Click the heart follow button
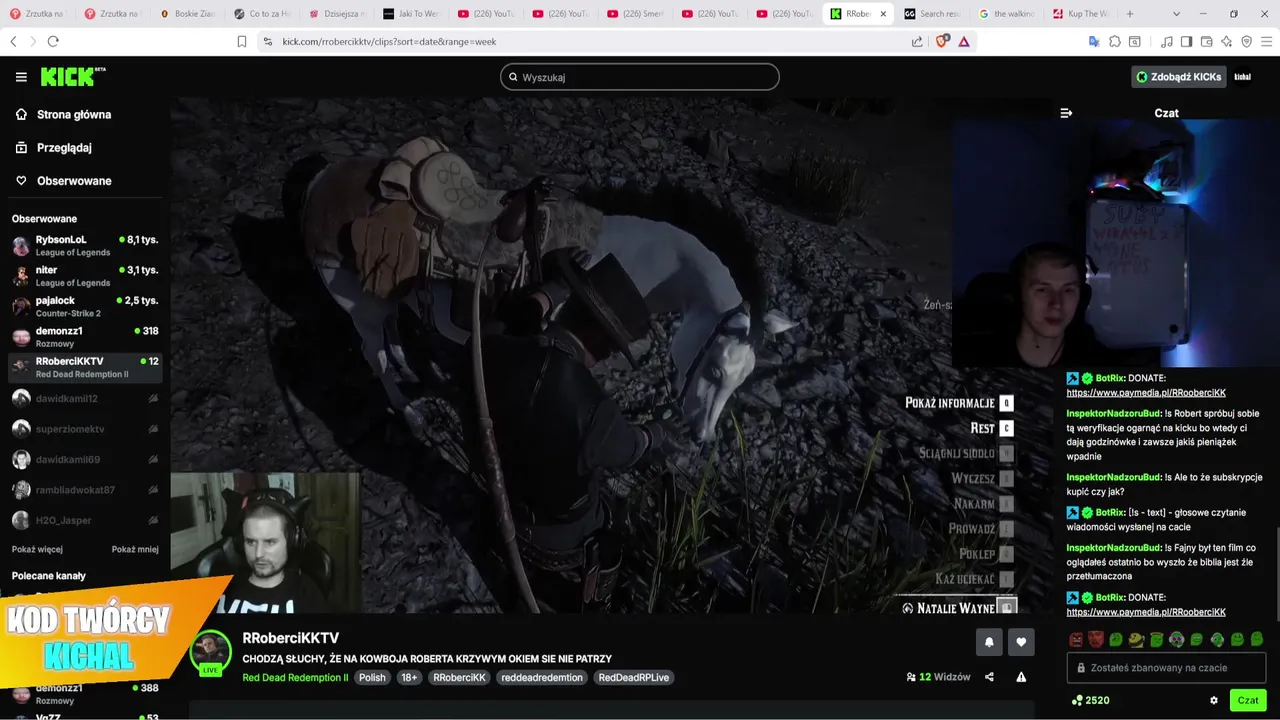The height and width of the screenshot is (720, 1280). click(1021, 642)
